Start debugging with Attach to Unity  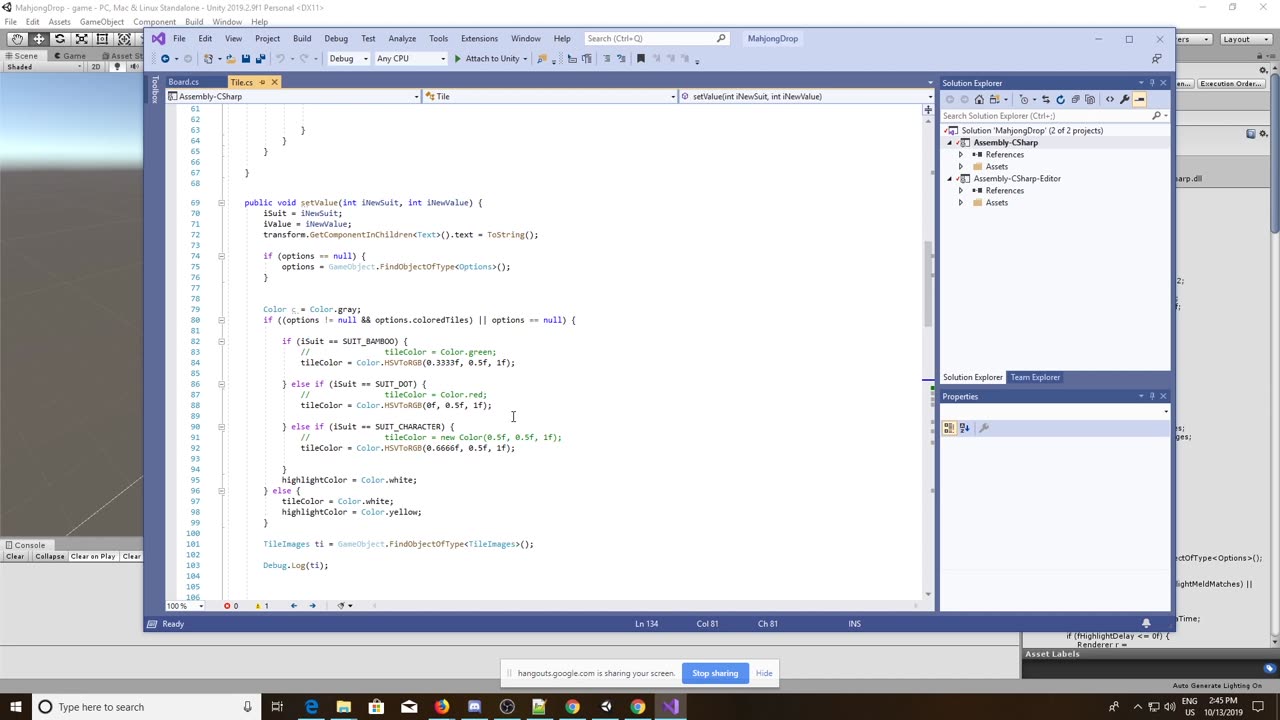pos(487,59)
